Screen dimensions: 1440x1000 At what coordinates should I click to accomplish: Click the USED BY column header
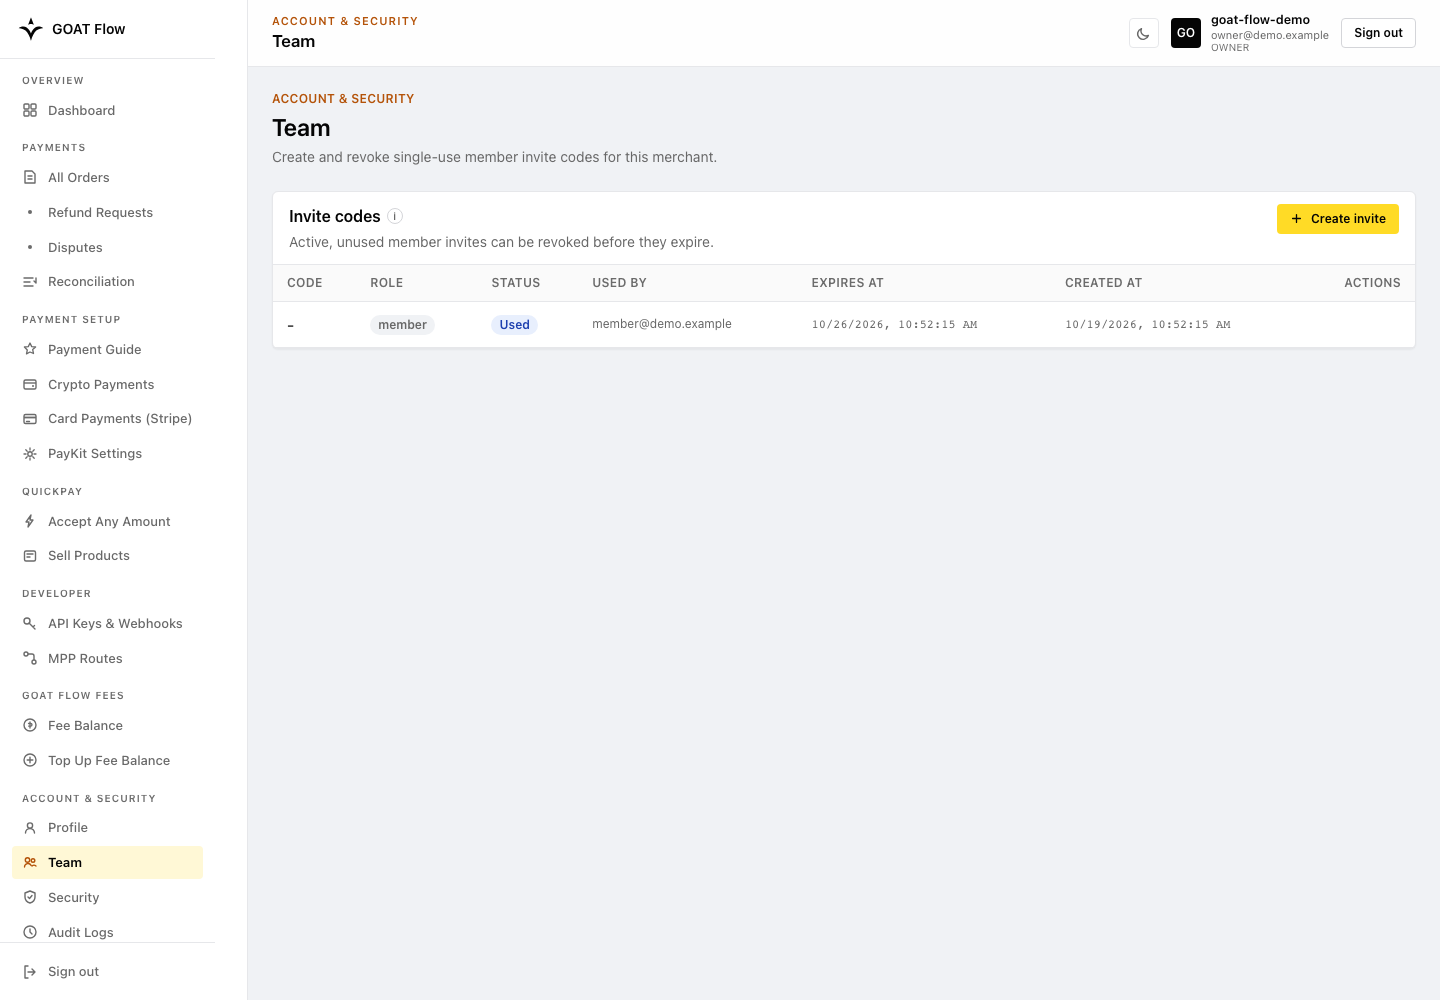[x=619, y=283]
